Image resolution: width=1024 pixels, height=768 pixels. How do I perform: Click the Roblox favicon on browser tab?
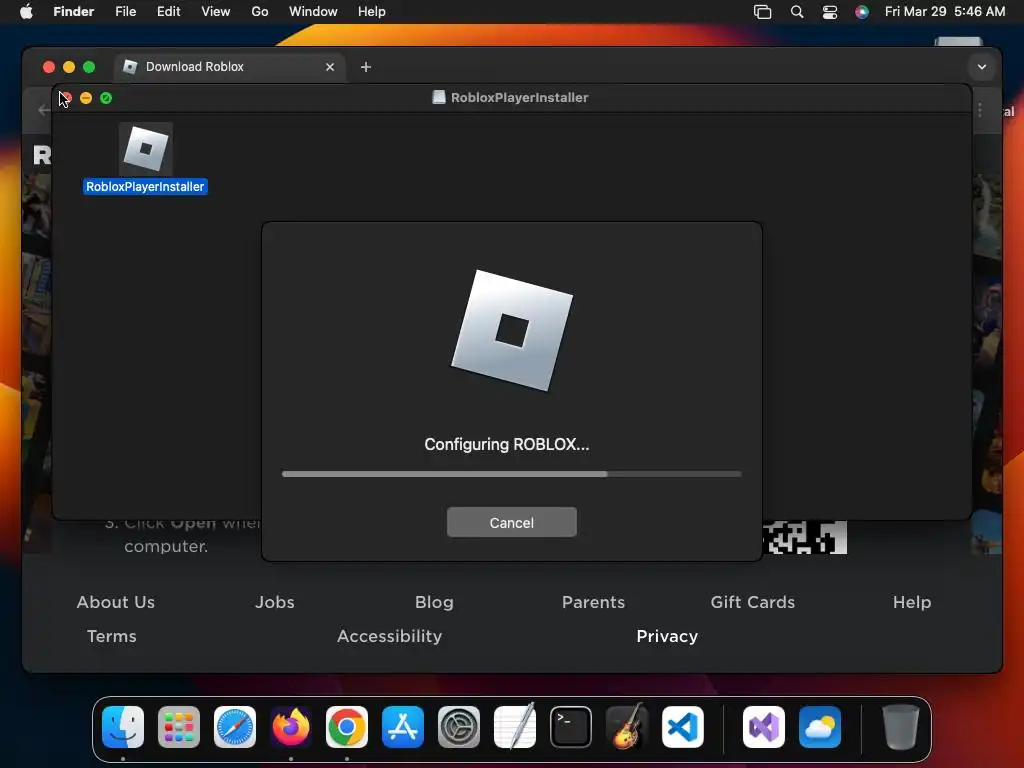click(130, 67)
